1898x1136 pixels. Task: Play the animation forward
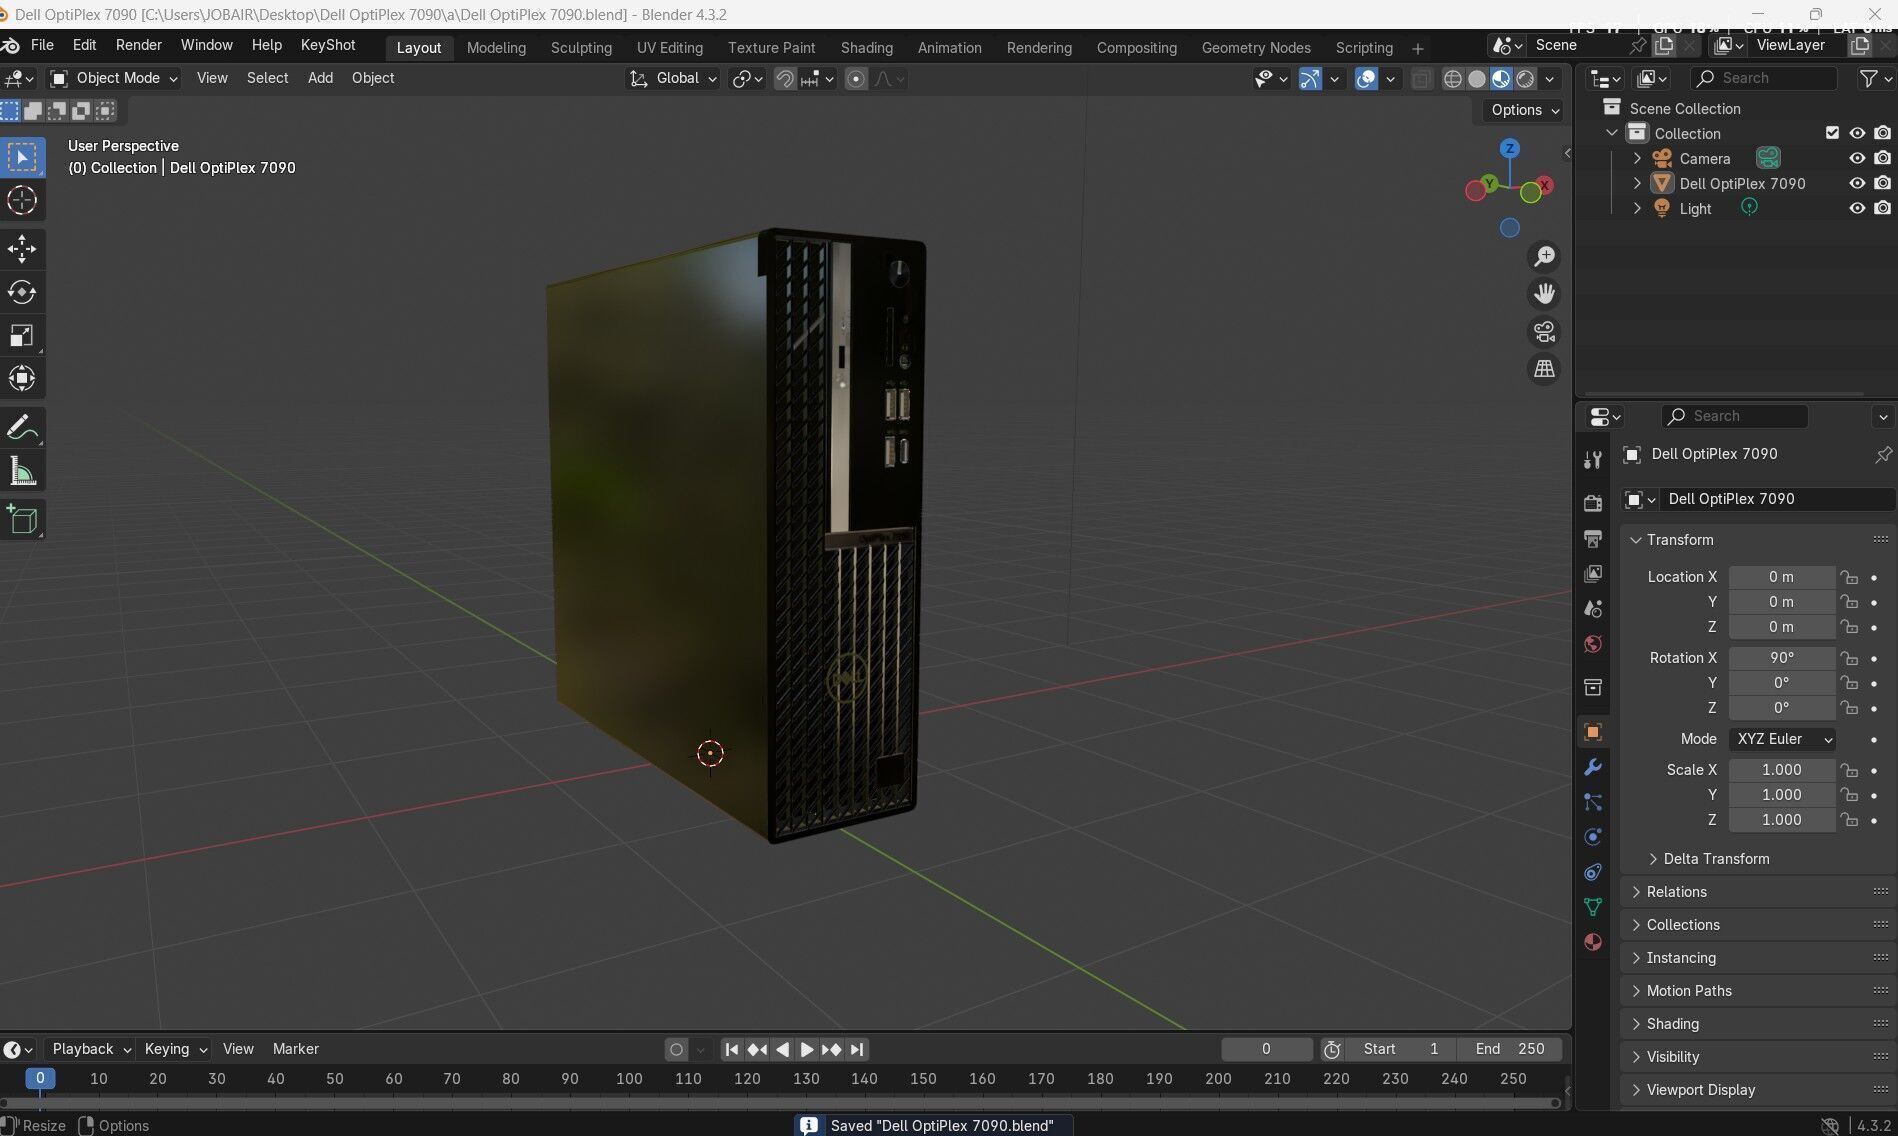(806, 1049)
